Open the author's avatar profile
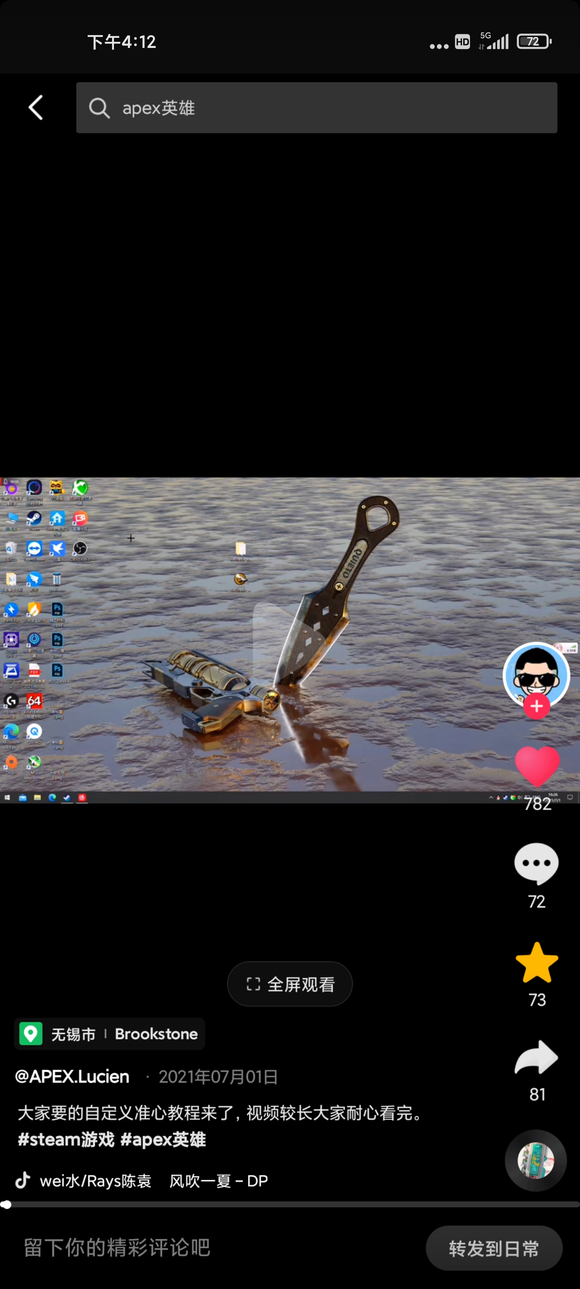Viewport: 580px width, 1289px height. coord(537,676)
